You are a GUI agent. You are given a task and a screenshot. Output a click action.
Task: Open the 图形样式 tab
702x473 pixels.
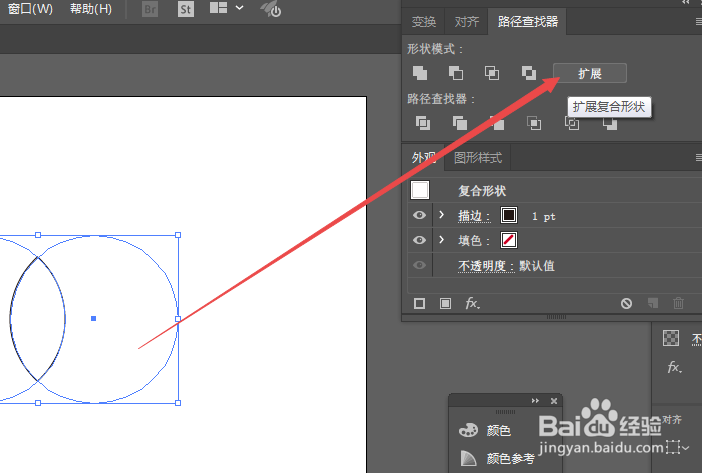pyautogui.click(x=478, y=158)
